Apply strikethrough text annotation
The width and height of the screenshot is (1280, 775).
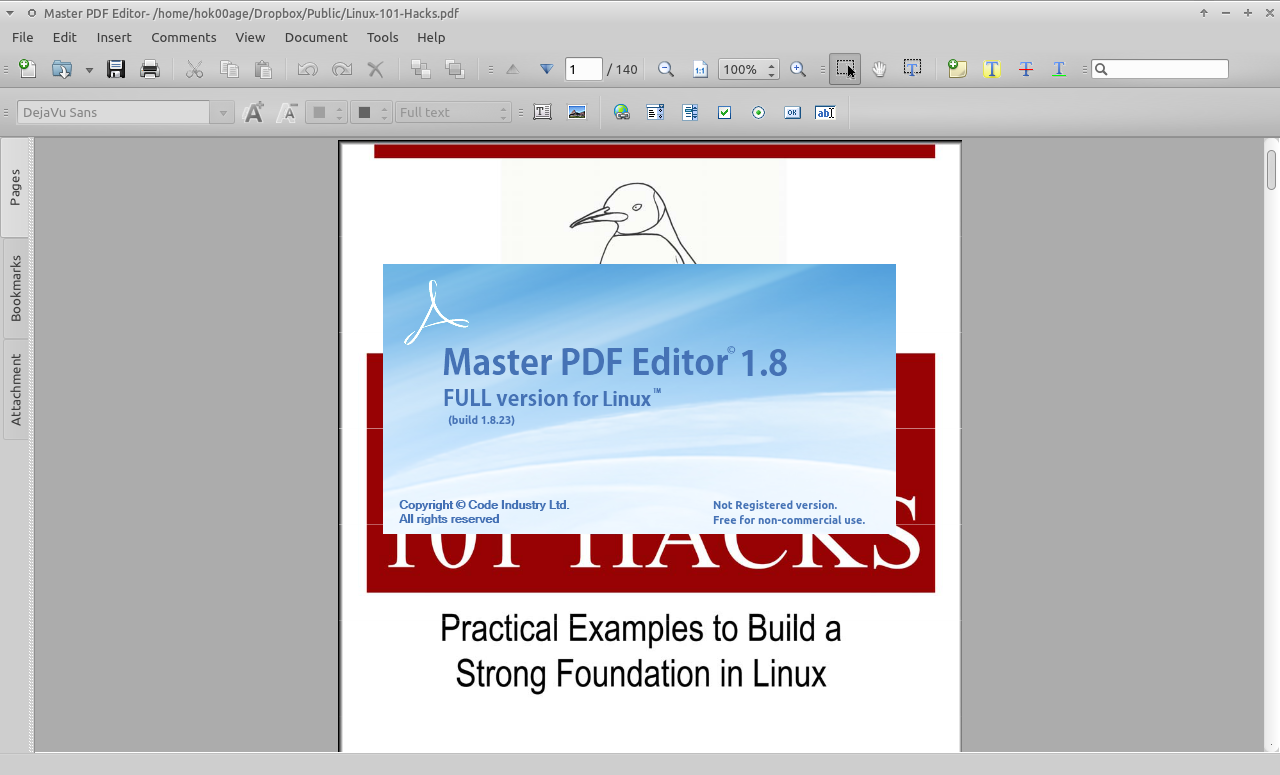point(1026,69)
